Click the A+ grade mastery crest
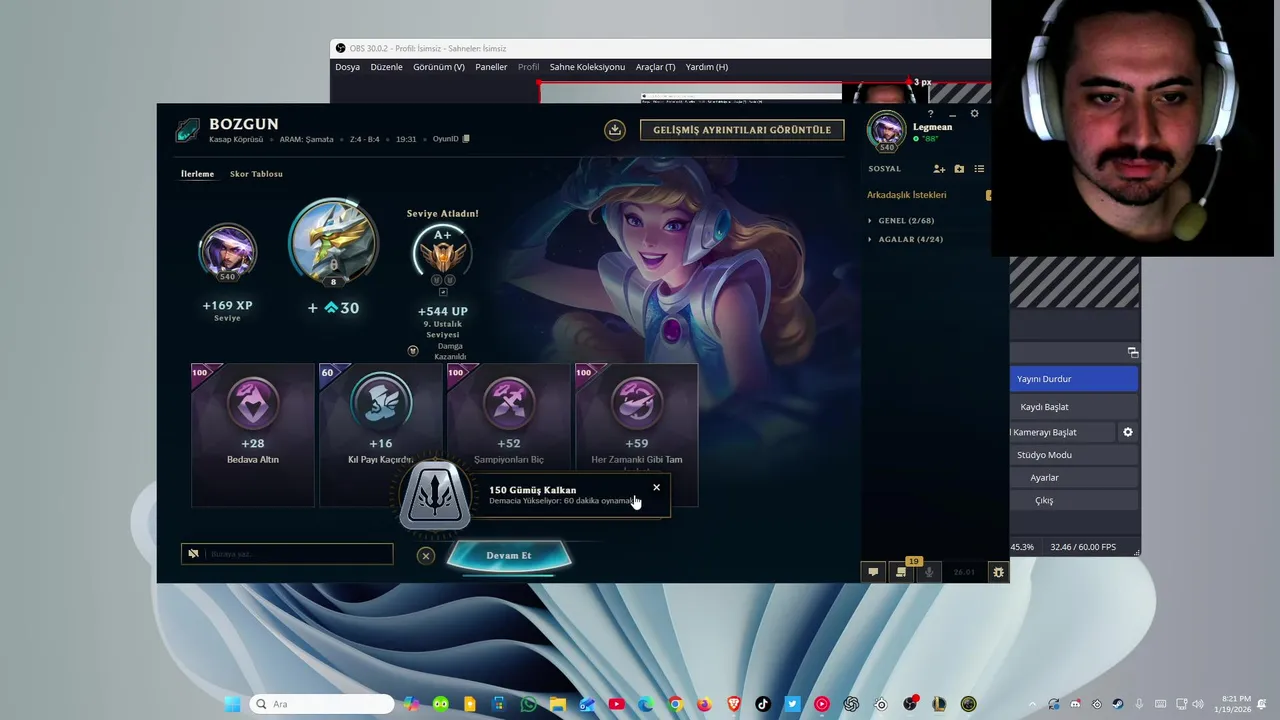 442,254
